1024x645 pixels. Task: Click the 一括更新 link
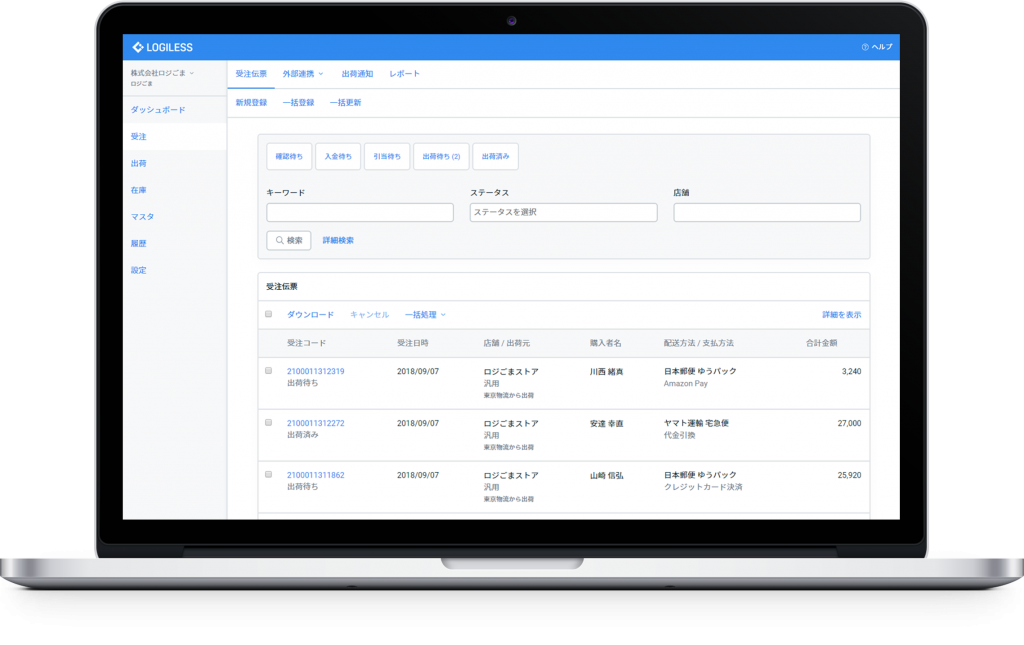pyautogui.click(x=345, y=102)
